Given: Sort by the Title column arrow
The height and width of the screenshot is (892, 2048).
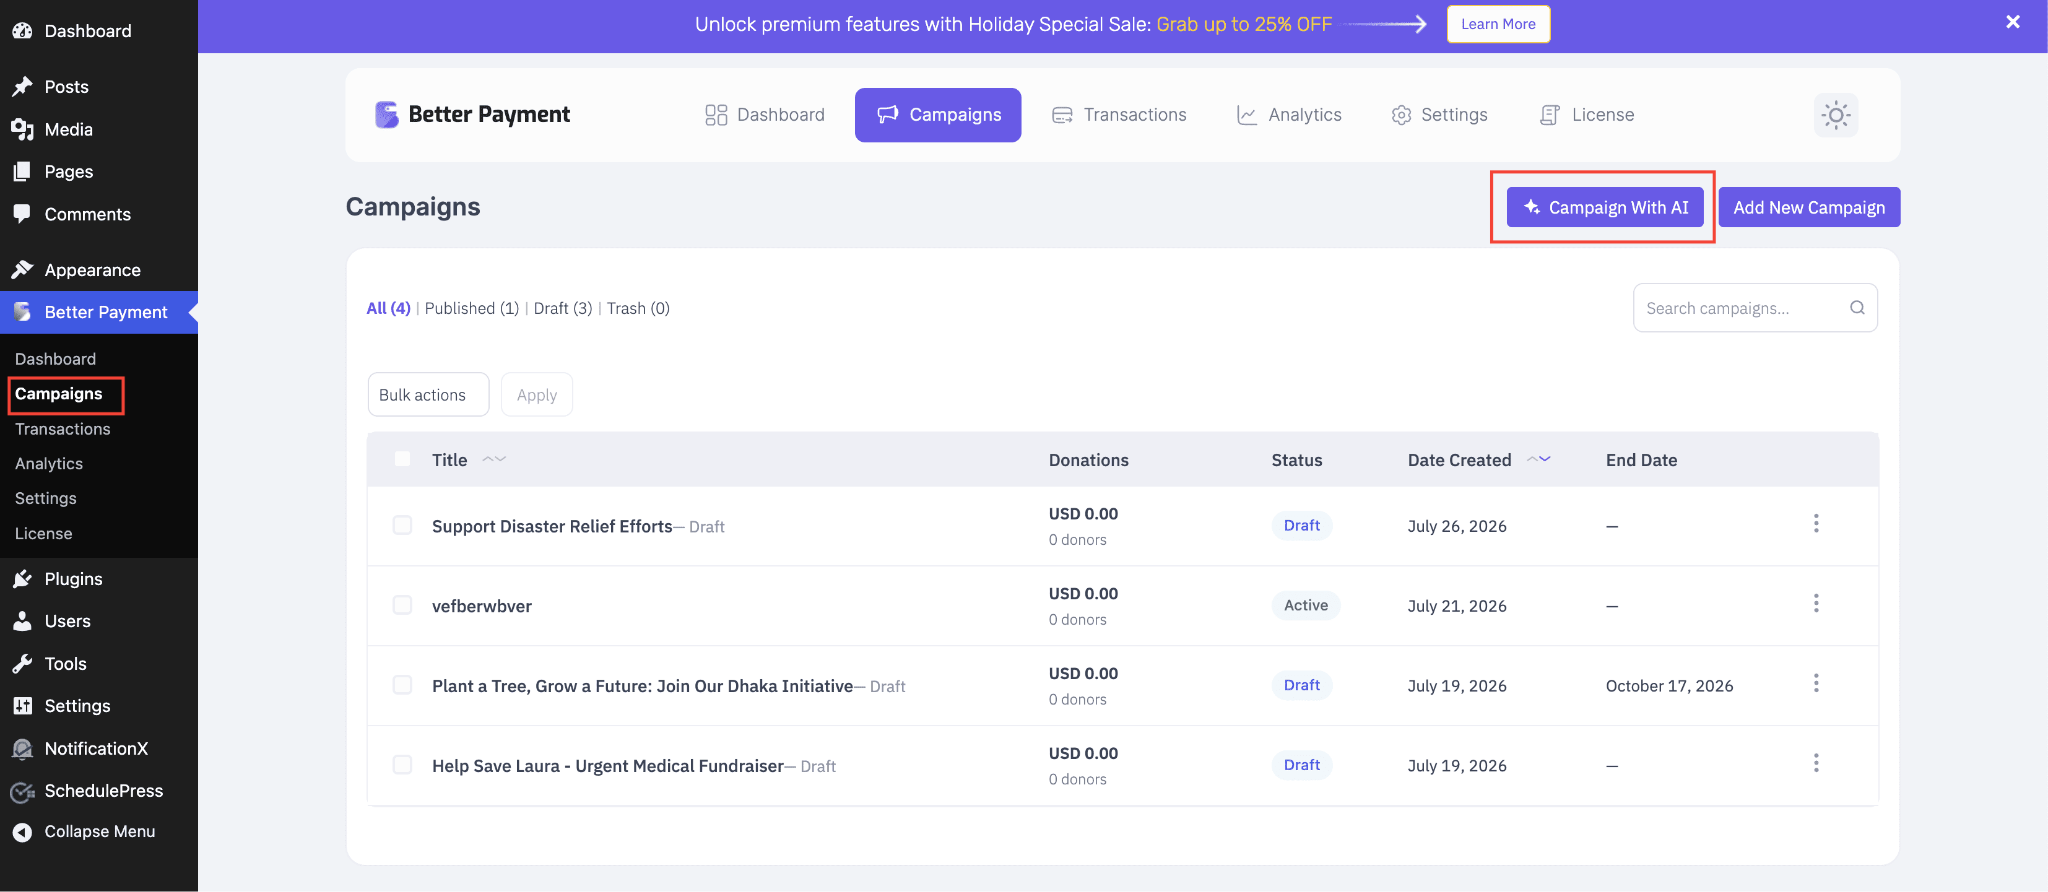Looking at the screenshot, I should (x=494, y=459).
